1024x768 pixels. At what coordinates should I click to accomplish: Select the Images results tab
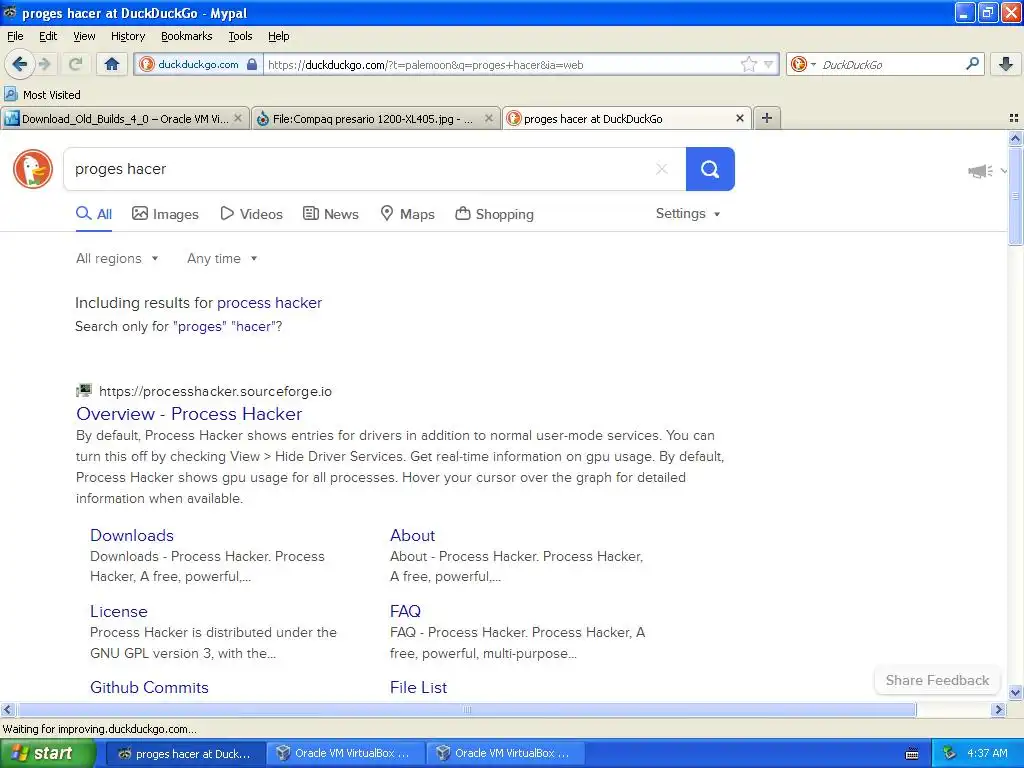[x=165, y=214]
